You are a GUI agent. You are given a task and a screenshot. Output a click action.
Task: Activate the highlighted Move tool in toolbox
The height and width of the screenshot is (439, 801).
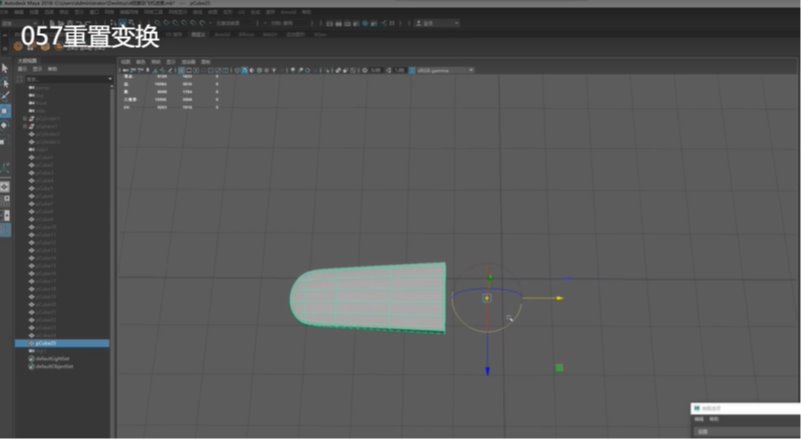click(x=5, y=111)
